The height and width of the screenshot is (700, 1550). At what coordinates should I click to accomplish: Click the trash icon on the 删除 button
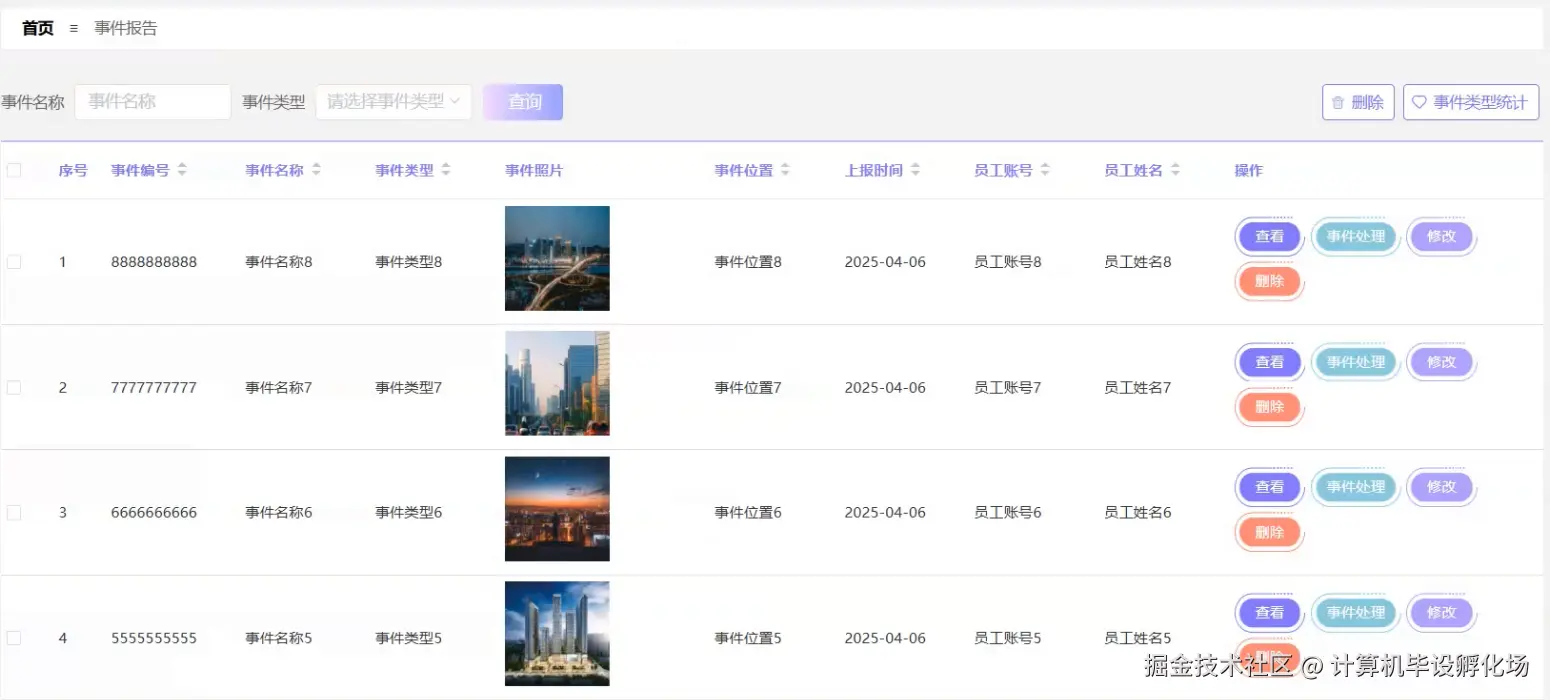click(1338, 101)
